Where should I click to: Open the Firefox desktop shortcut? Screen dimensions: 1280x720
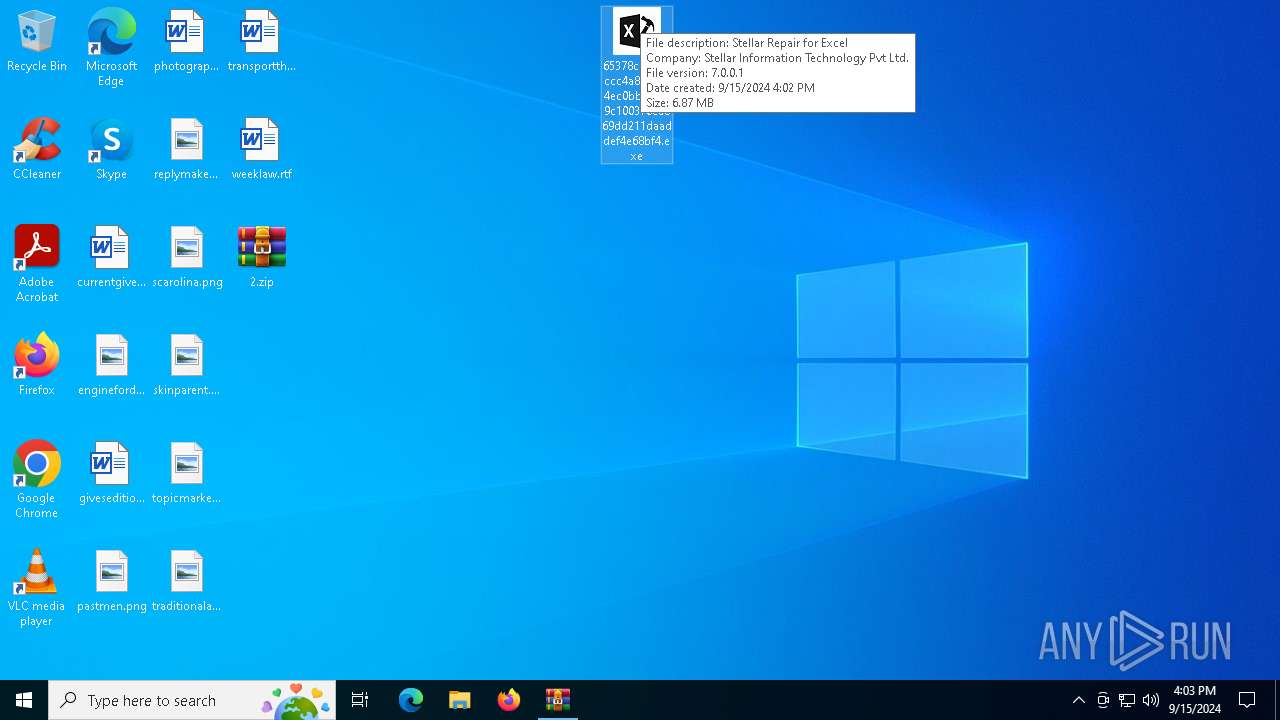point(37,366)
